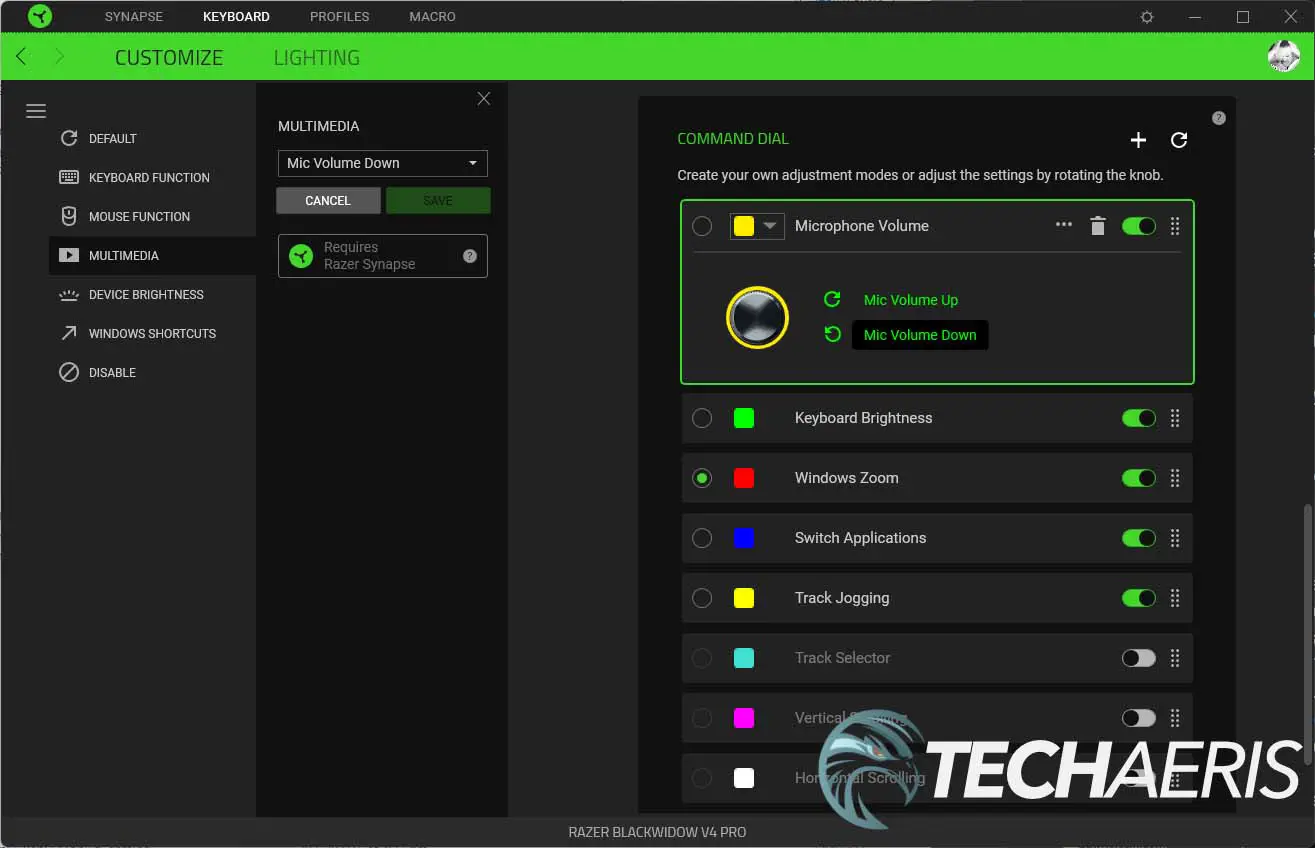Open Synapse settings gear icon
The width and height of the screenshot is (1315, 848).
[x=1147, y=17]
